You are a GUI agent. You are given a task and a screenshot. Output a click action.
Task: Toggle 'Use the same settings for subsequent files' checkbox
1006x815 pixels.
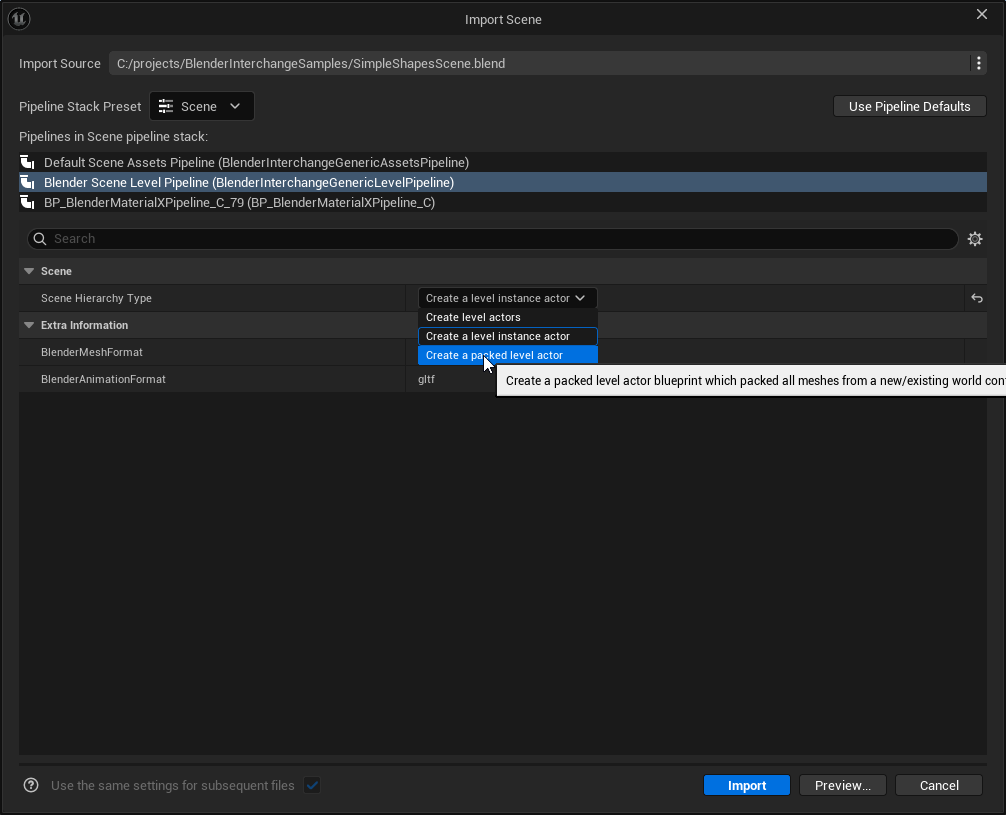[x=312, y=785]
